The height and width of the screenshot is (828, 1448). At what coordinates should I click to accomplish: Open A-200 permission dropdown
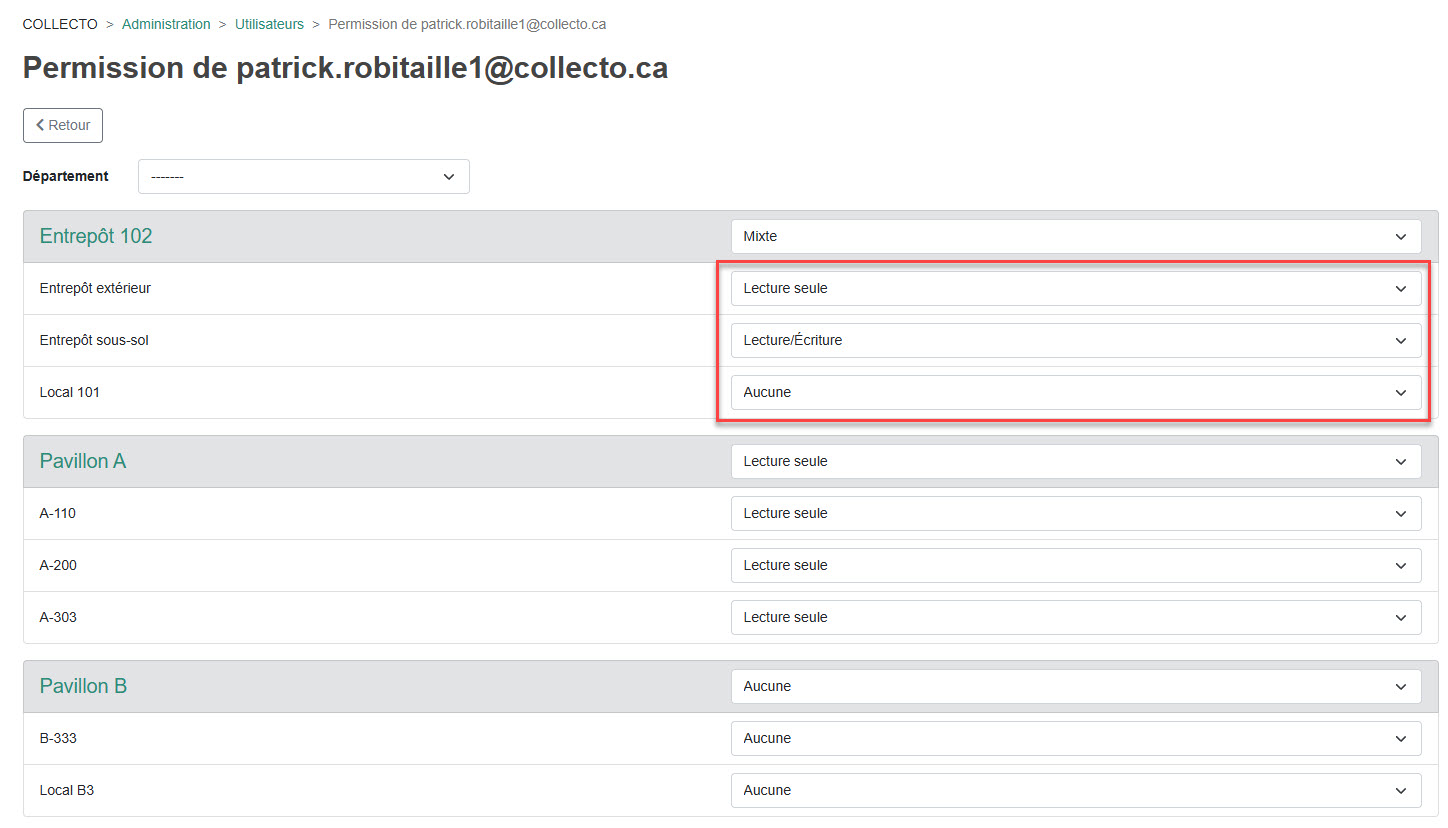1075,566
